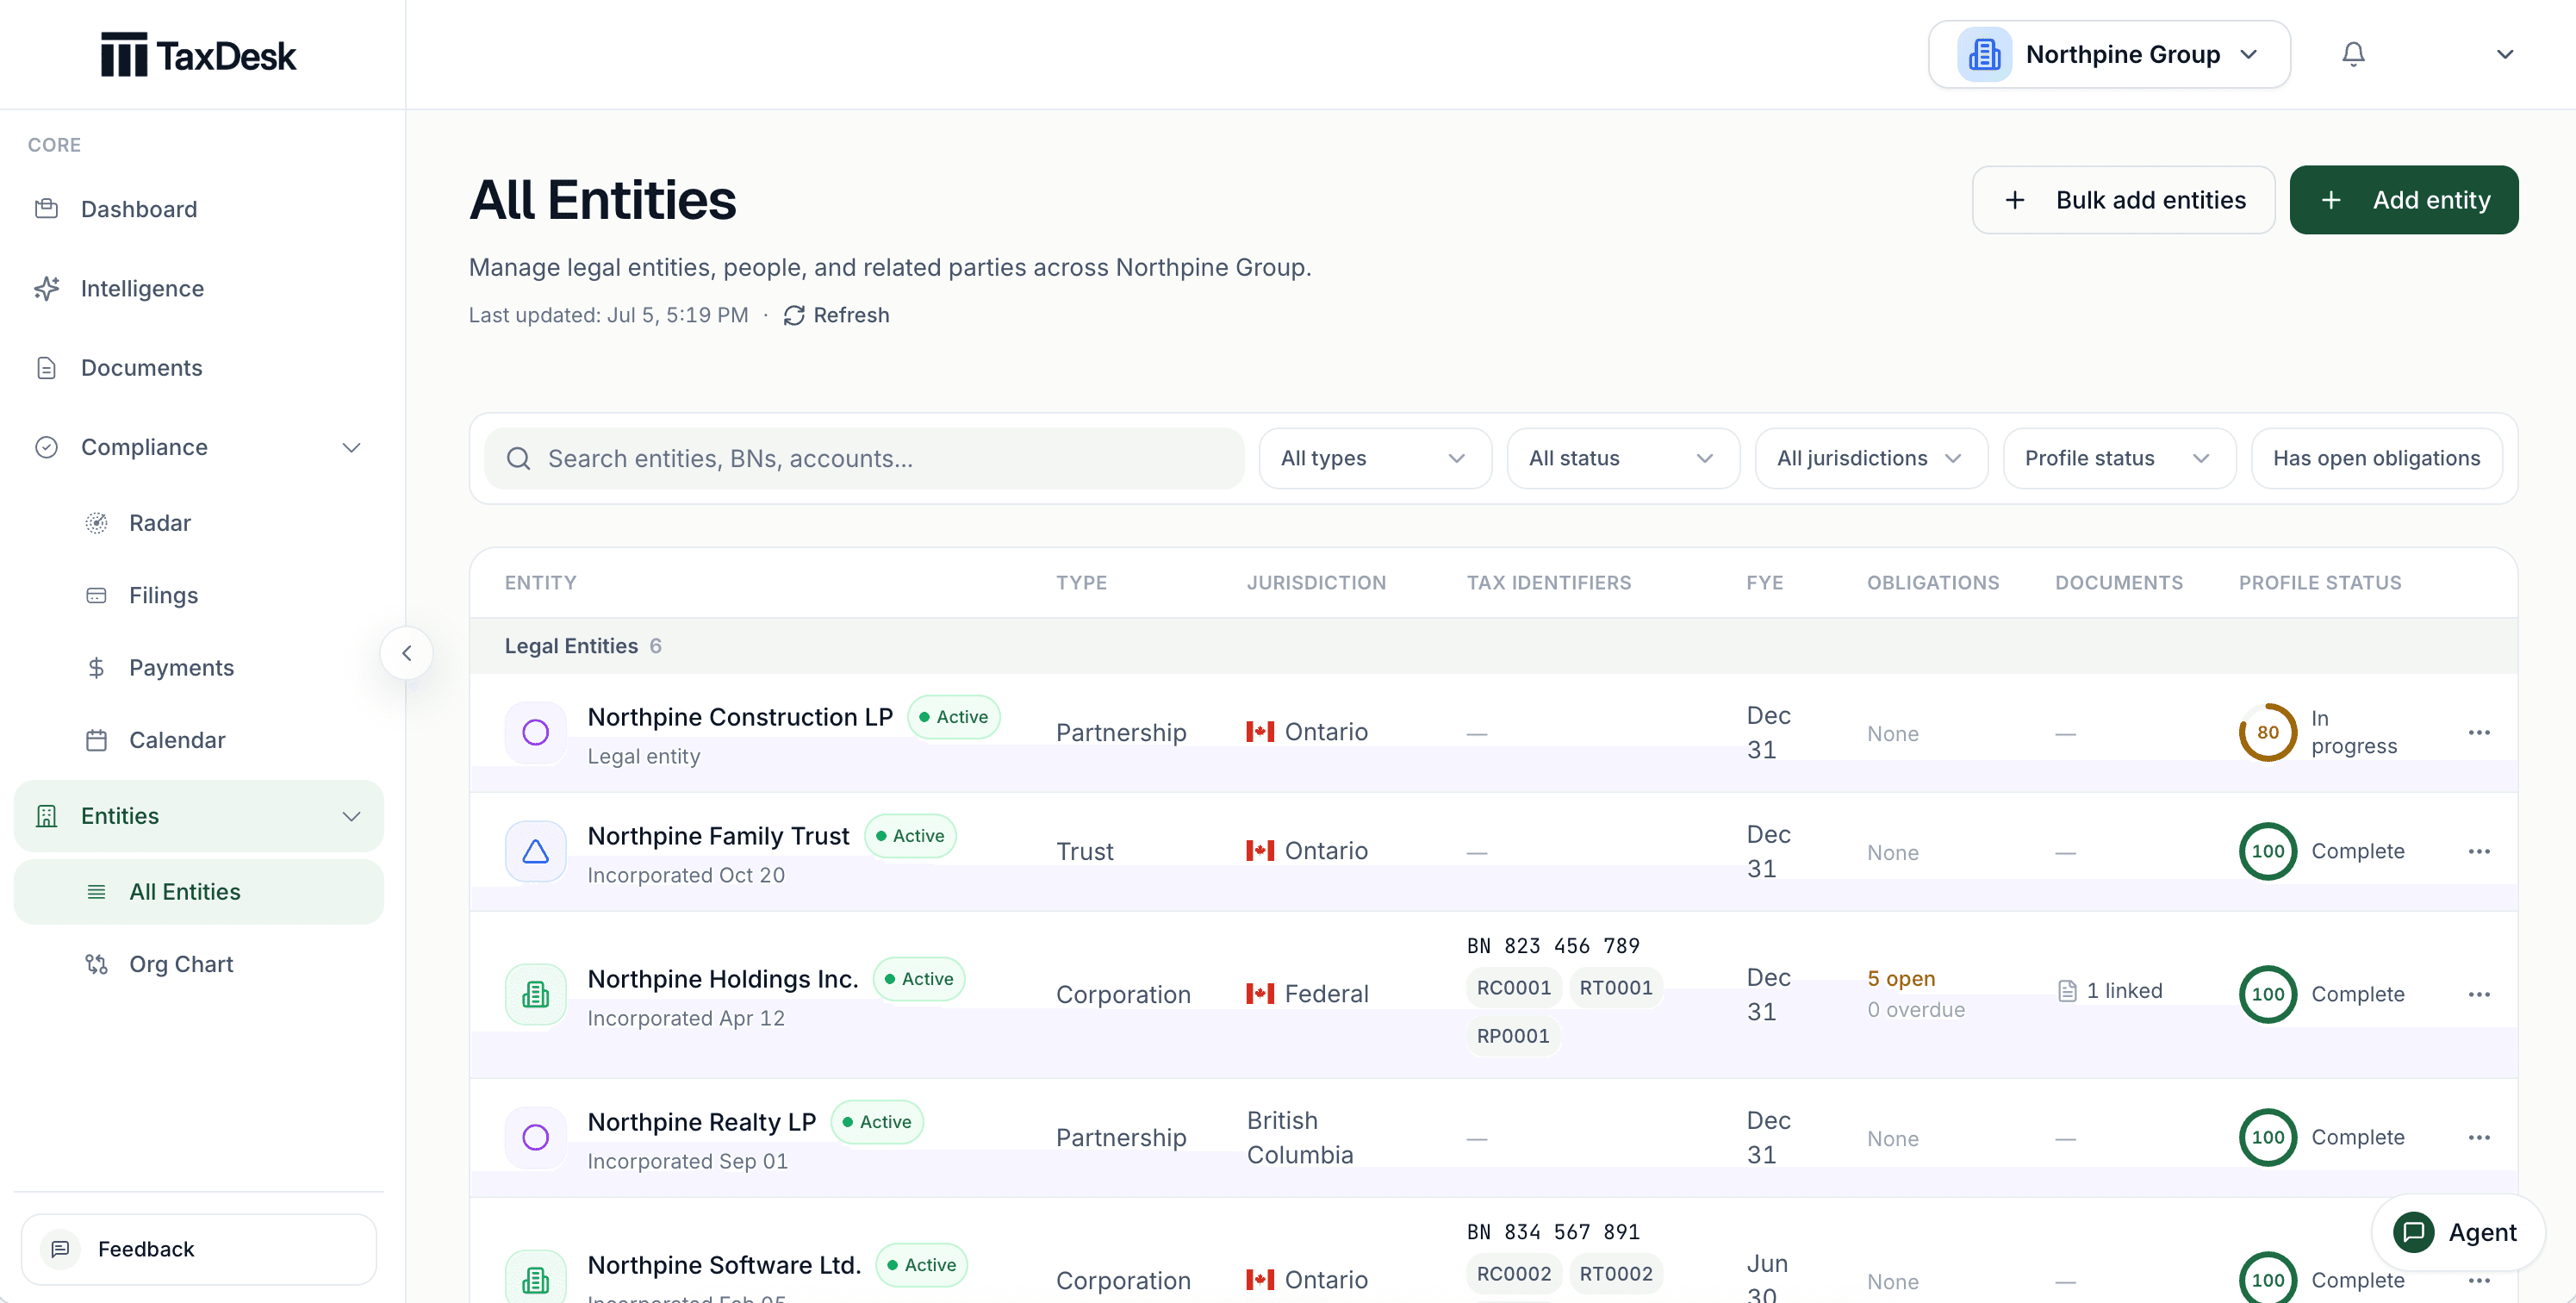Open the Profile status filter dropdown
This screenshot has height=1303, width=2576.
coord(2119,459)
